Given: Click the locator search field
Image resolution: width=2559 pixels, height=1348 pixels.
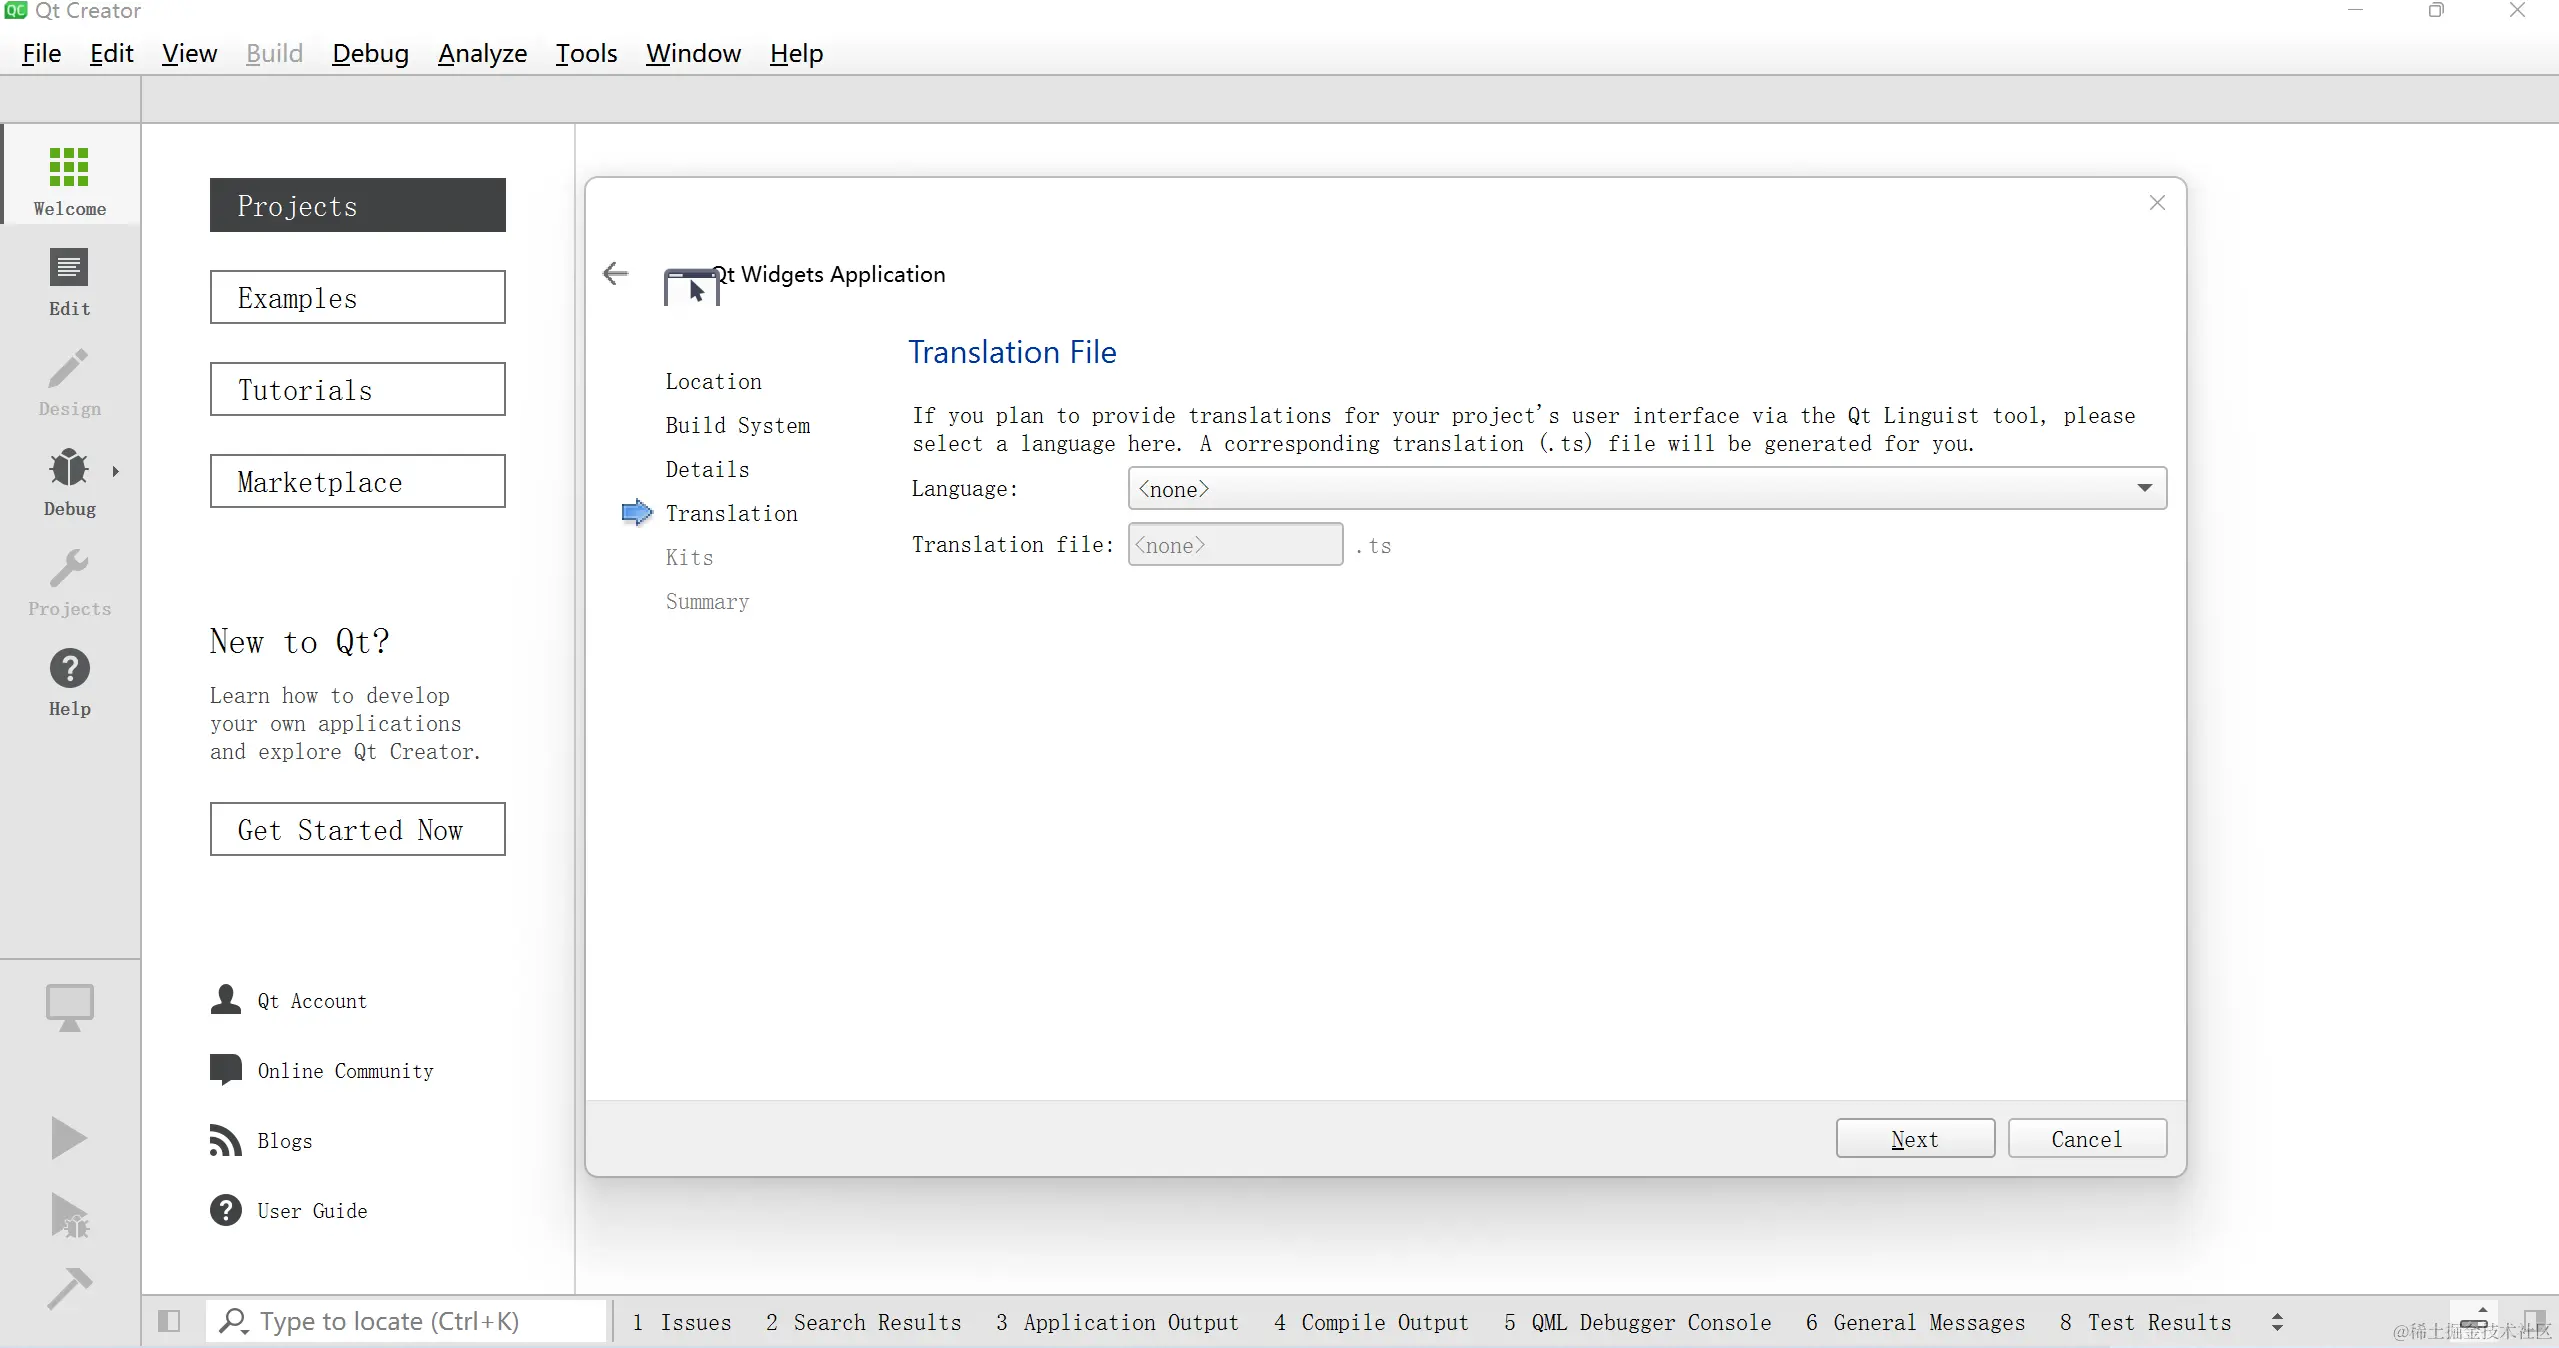Looking at the screenshot, I should coord(410,1321).
